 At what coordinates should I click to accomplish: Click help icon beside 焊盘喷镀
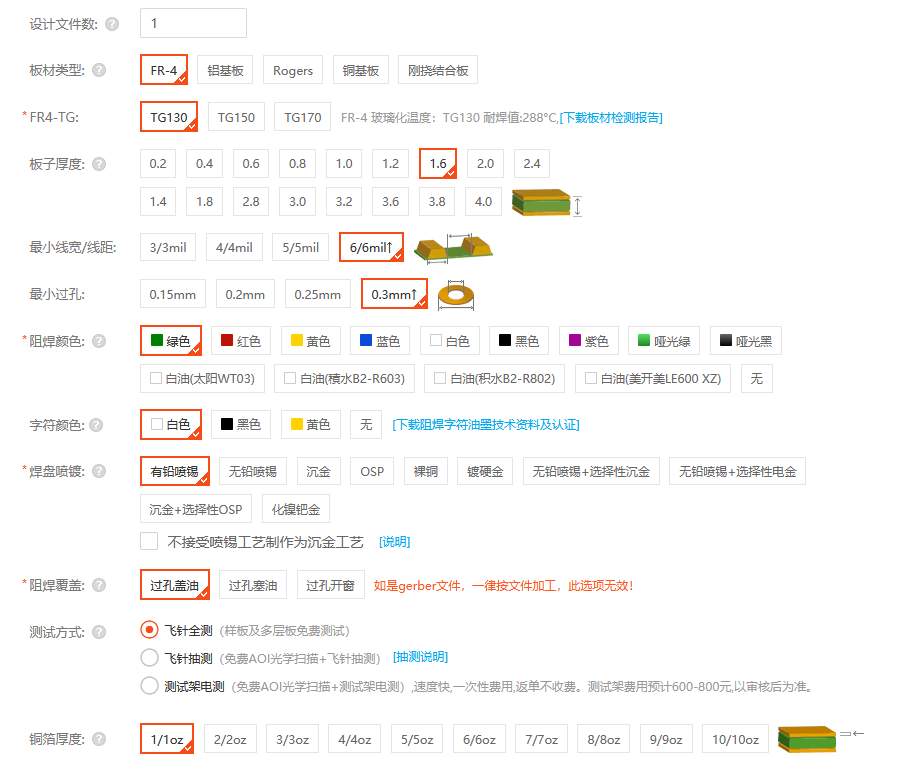pyautogui.click(x=99, y=471)
